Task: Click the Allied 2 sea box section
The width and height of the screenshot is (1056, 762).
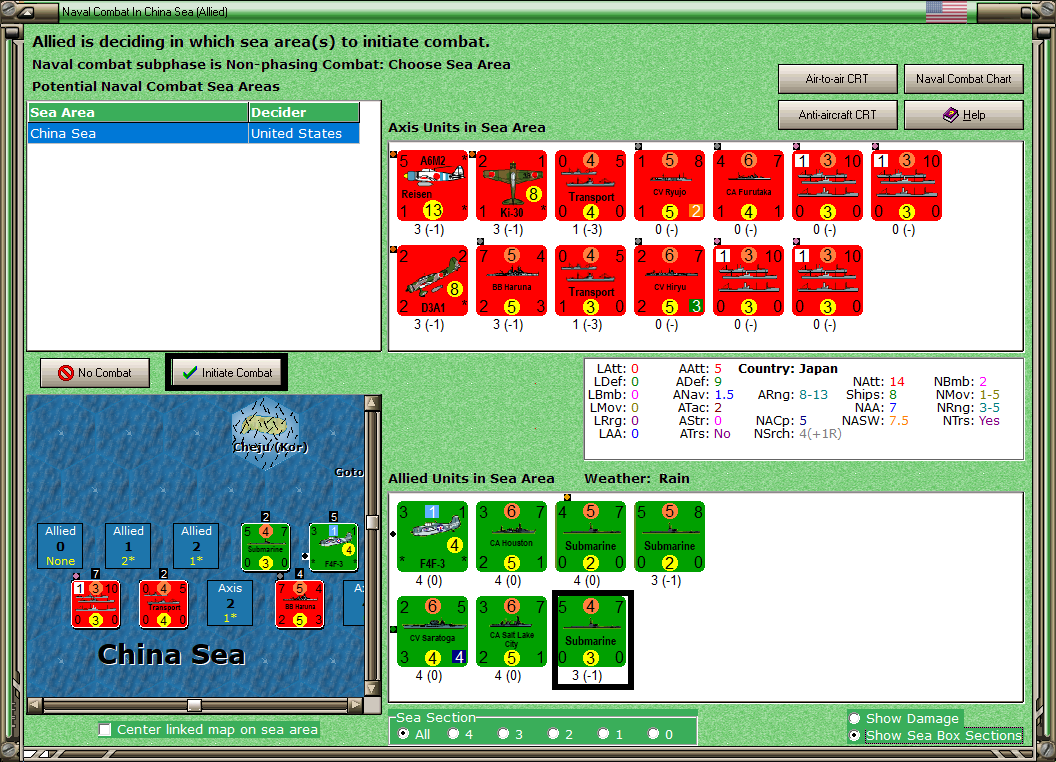Action: click(x=196, y=546)
